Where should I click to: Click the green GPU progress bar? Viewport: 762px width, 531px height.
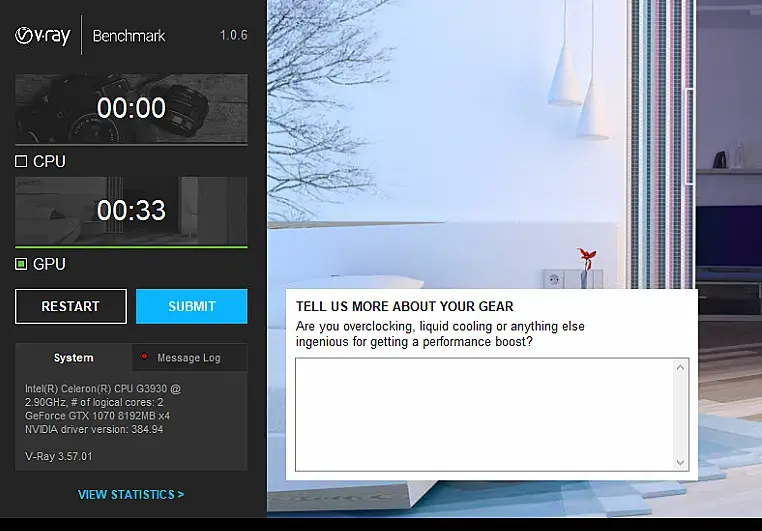point(131,247)
